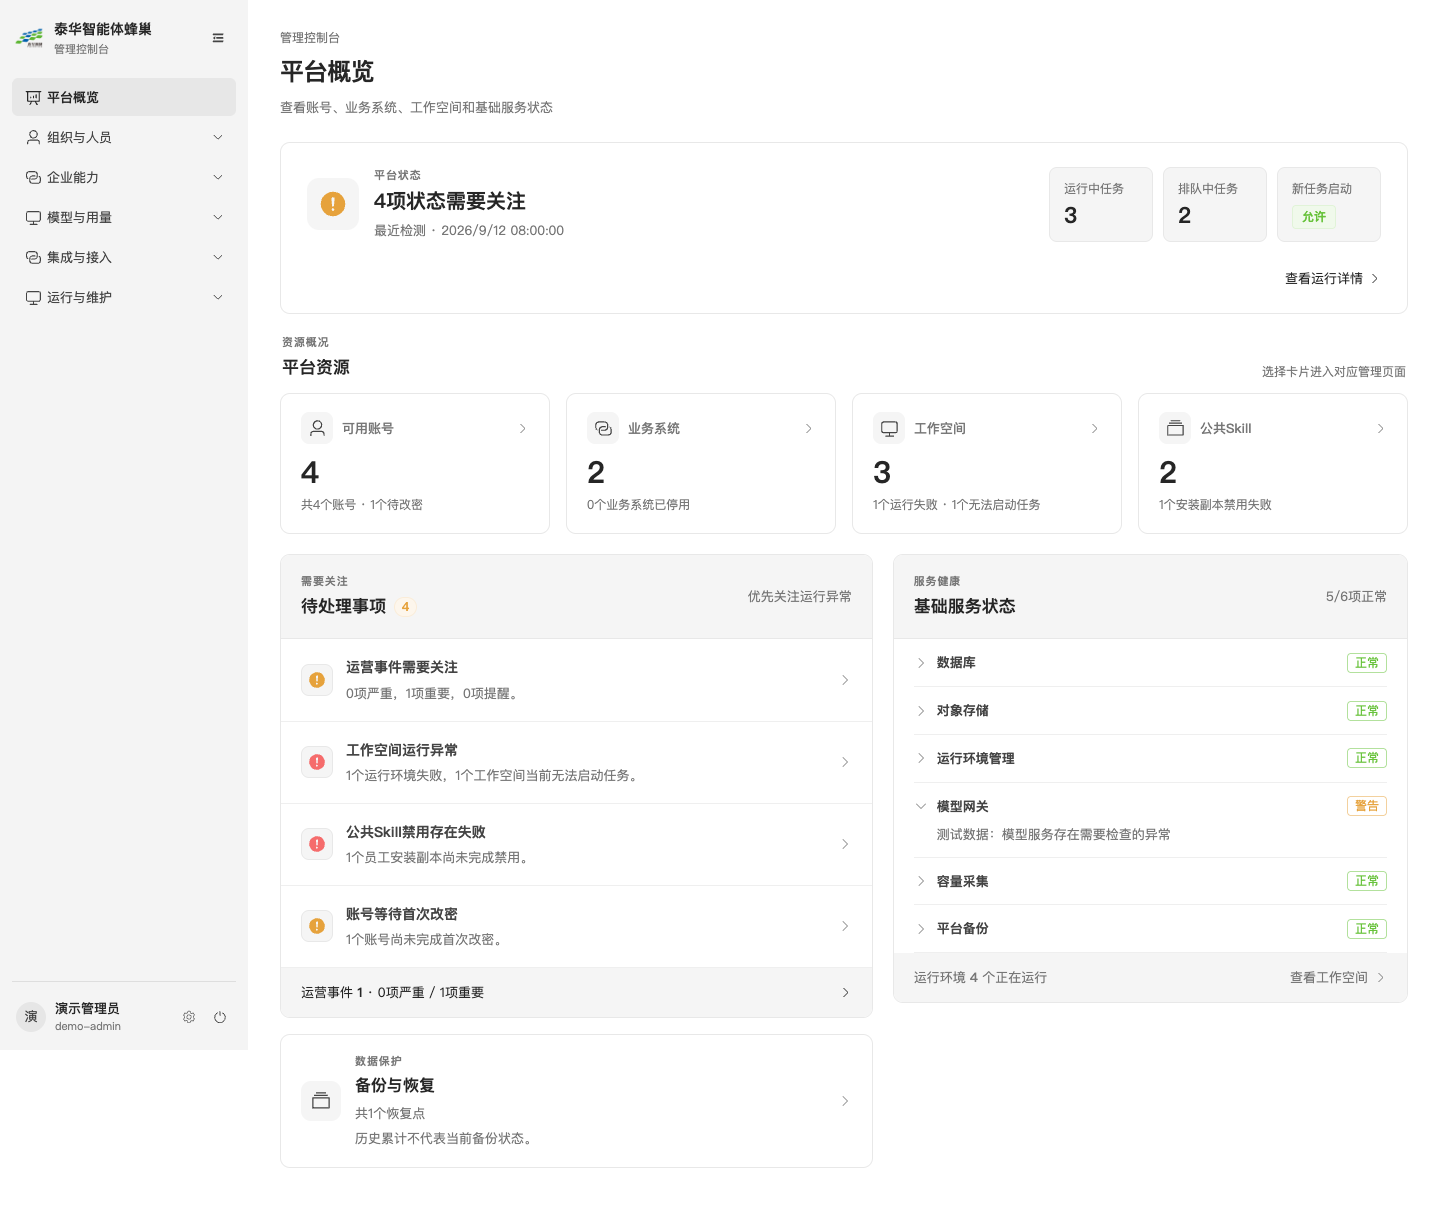The width and height of the screenshot is (1440, 1208).
Task: Open the 公共Skill resource card
Action: [1273, 463]
